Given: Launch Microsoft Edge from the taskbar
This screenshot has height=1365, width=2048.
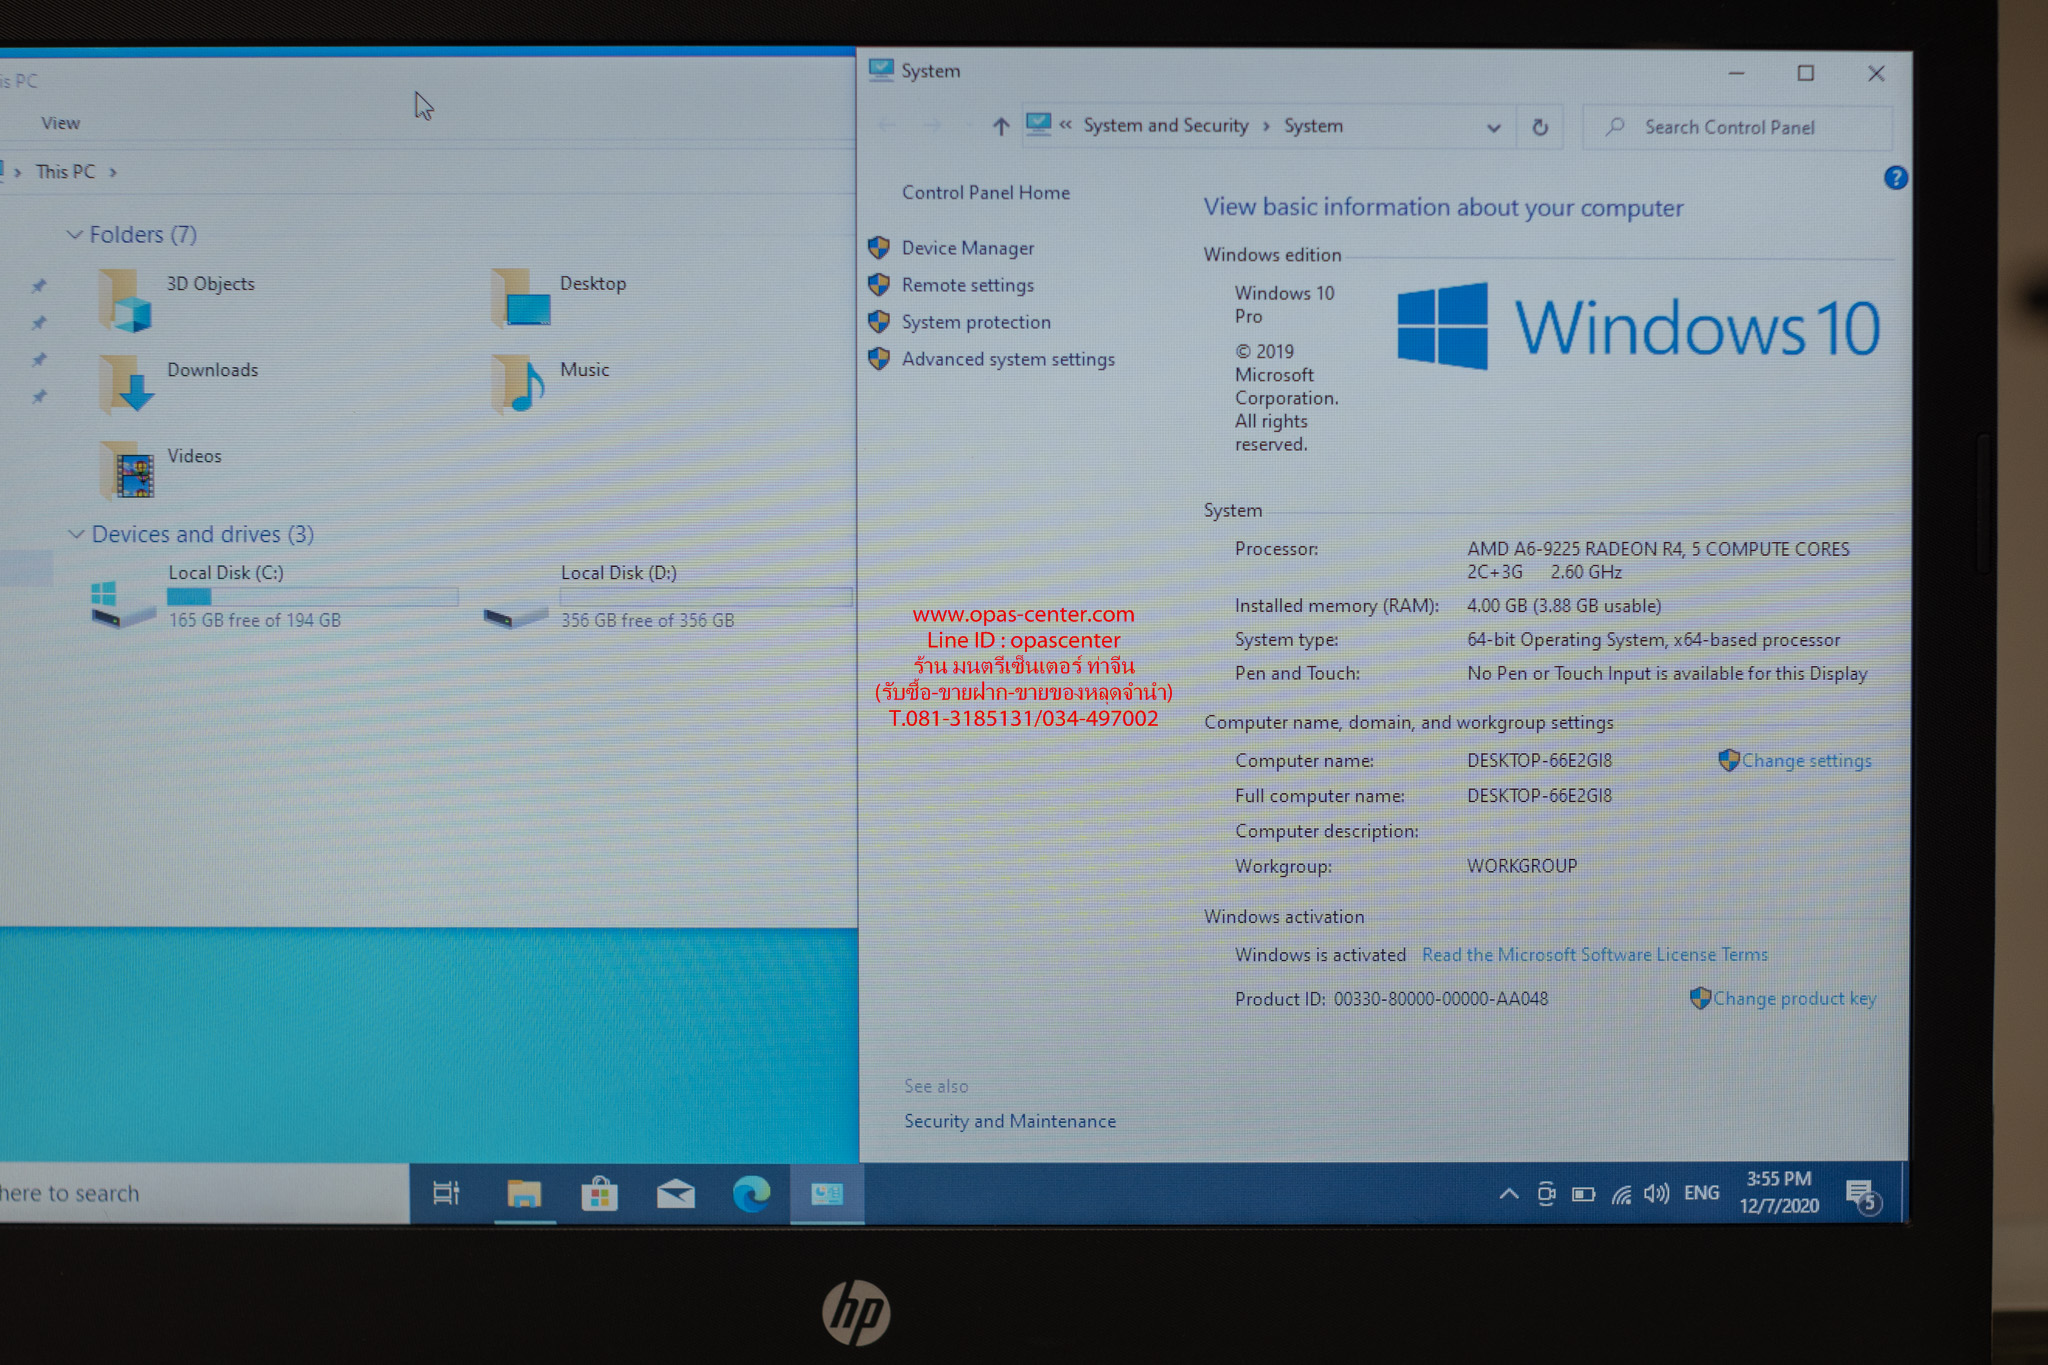Looking at the screenshot, I should 751,1193.
